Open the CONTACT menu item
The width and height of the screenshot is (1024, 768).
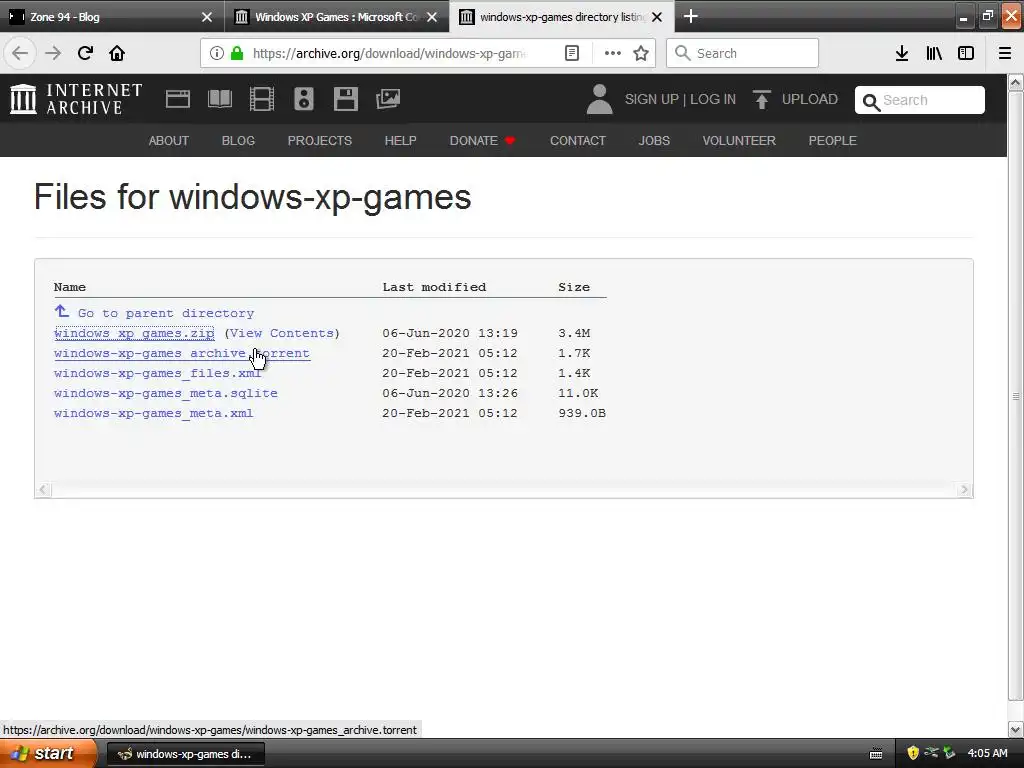click(x=577, y=140)
